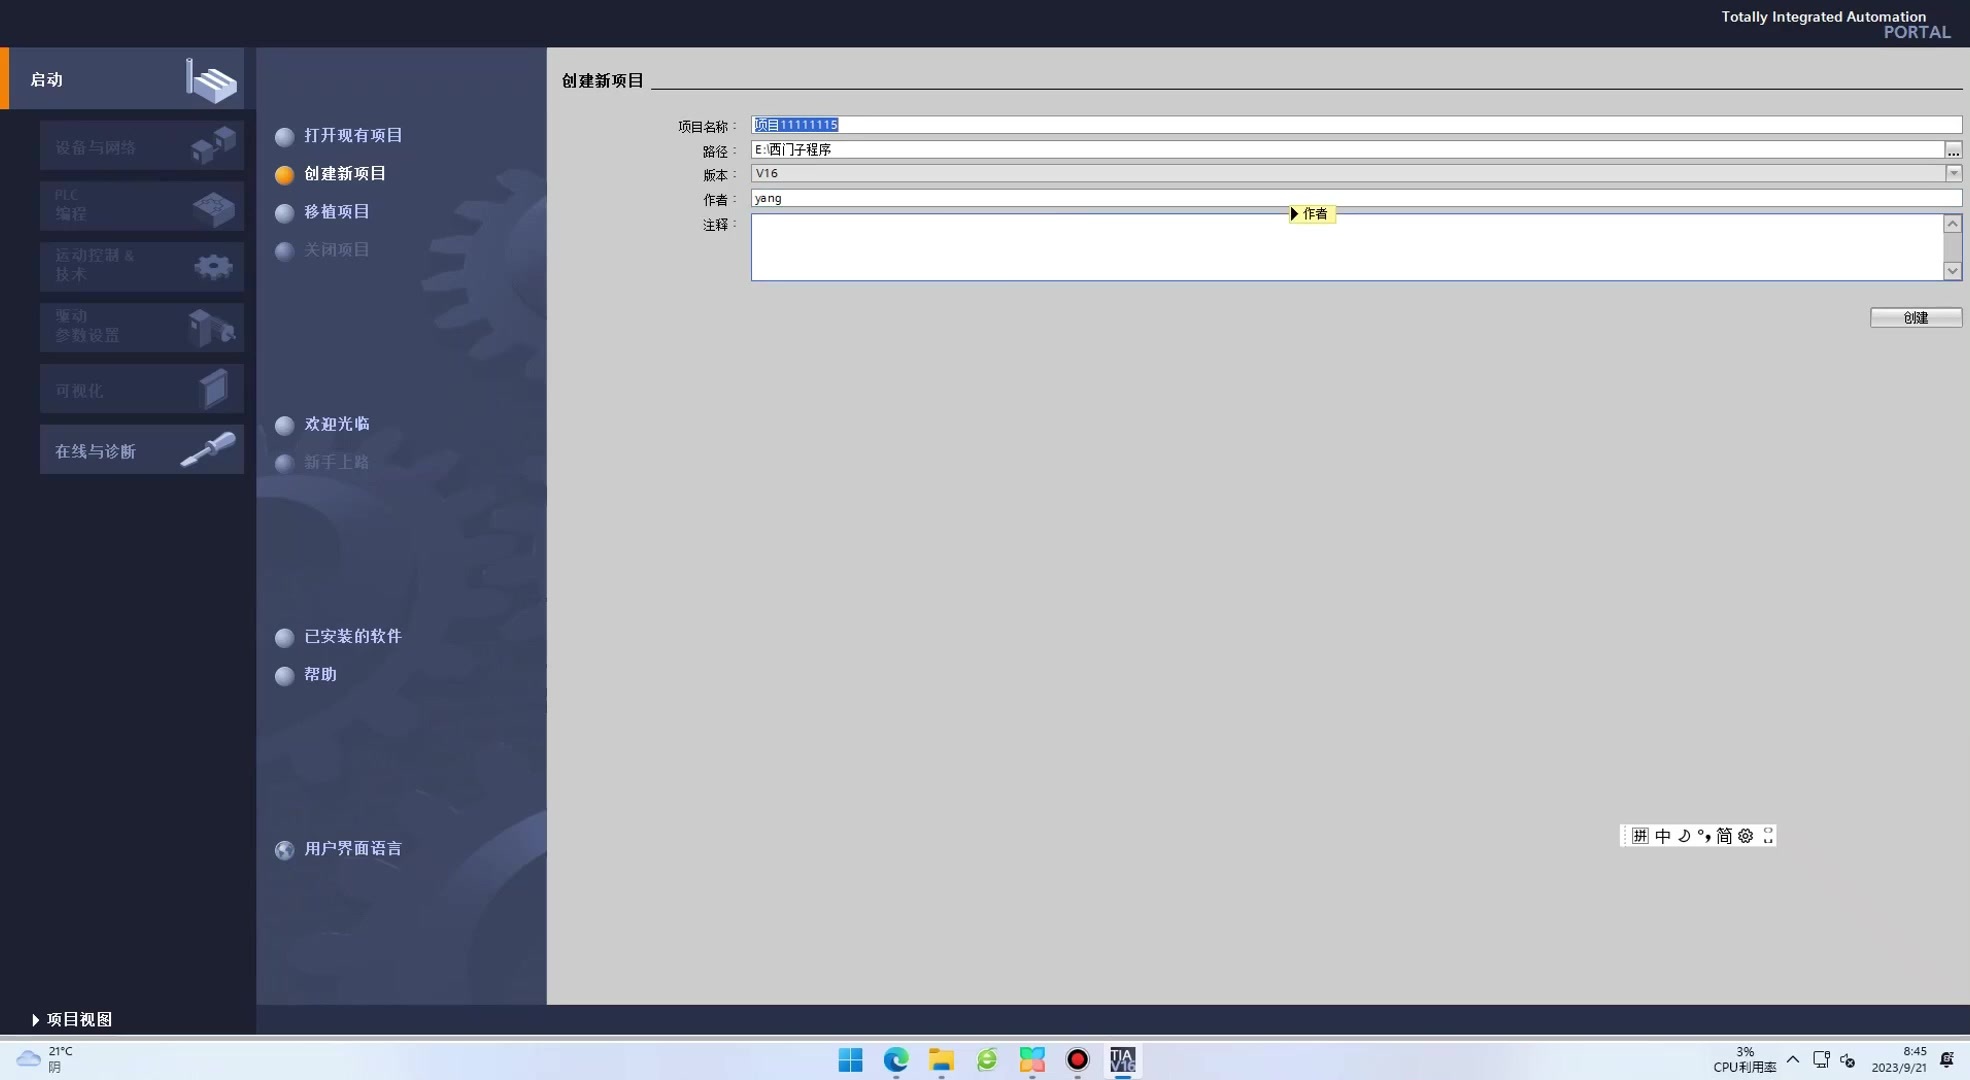1970x1080 pixels.
Task: Open Microsoft Edge from taskbar
Action: [x=896, y=1060]
